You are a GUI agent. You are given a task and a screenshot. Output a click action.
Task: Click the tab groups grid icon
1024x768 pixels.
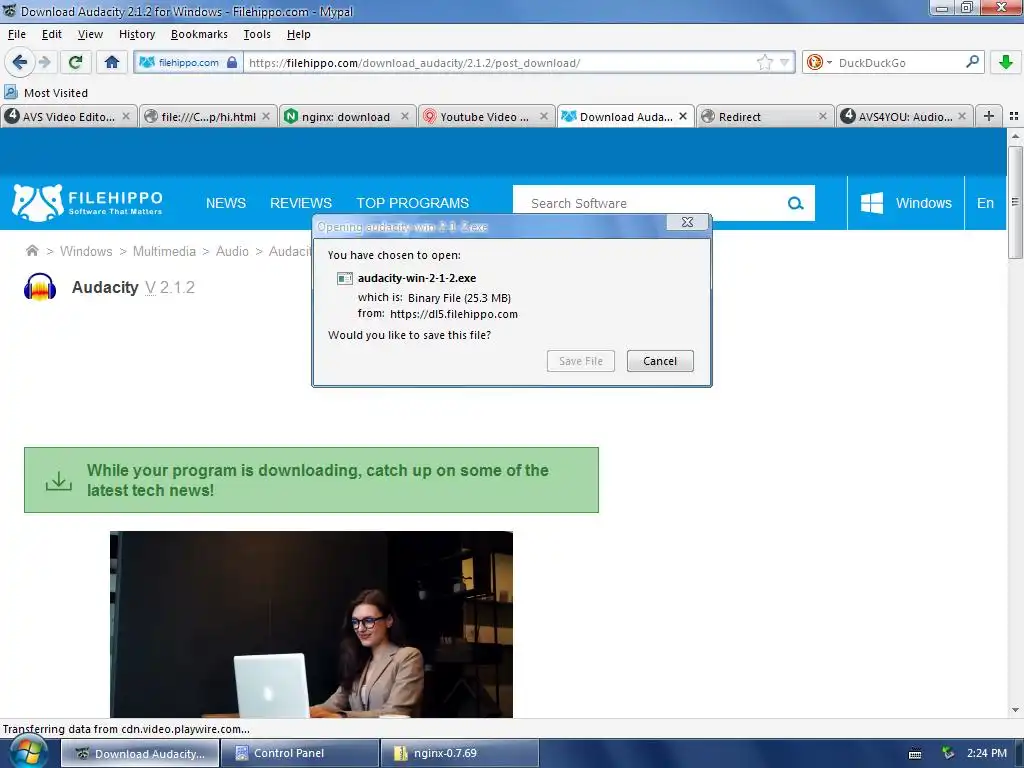pyautogui.click(x=1014, y=116)
